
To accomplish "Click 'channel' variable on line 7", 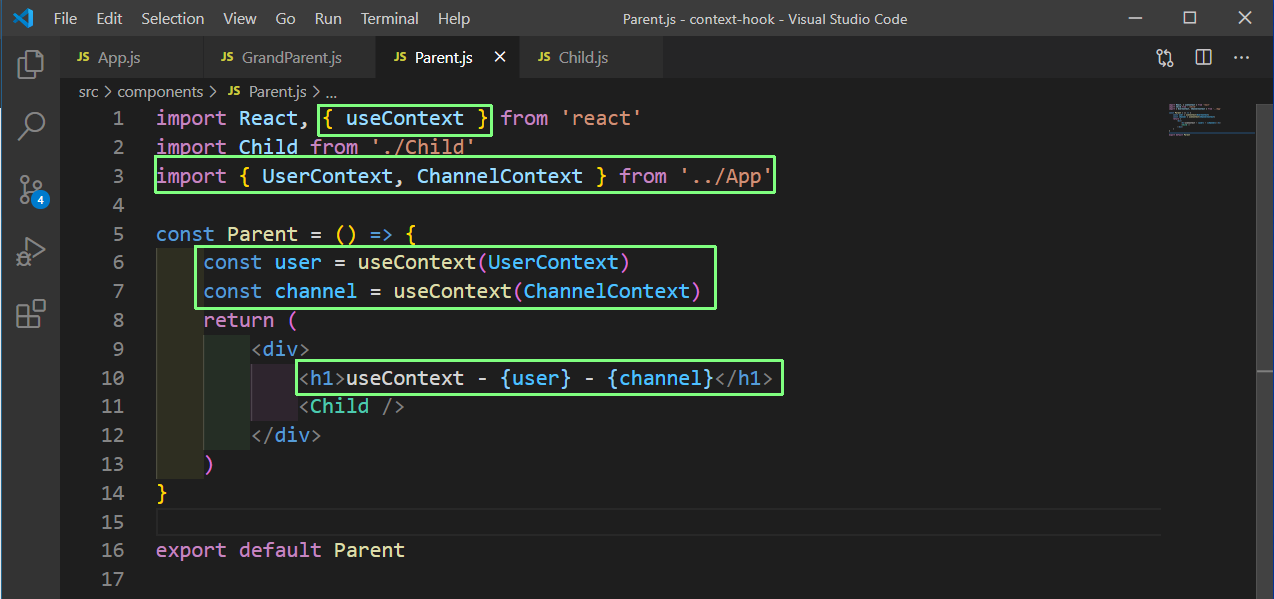I will [x=315, y=292].
